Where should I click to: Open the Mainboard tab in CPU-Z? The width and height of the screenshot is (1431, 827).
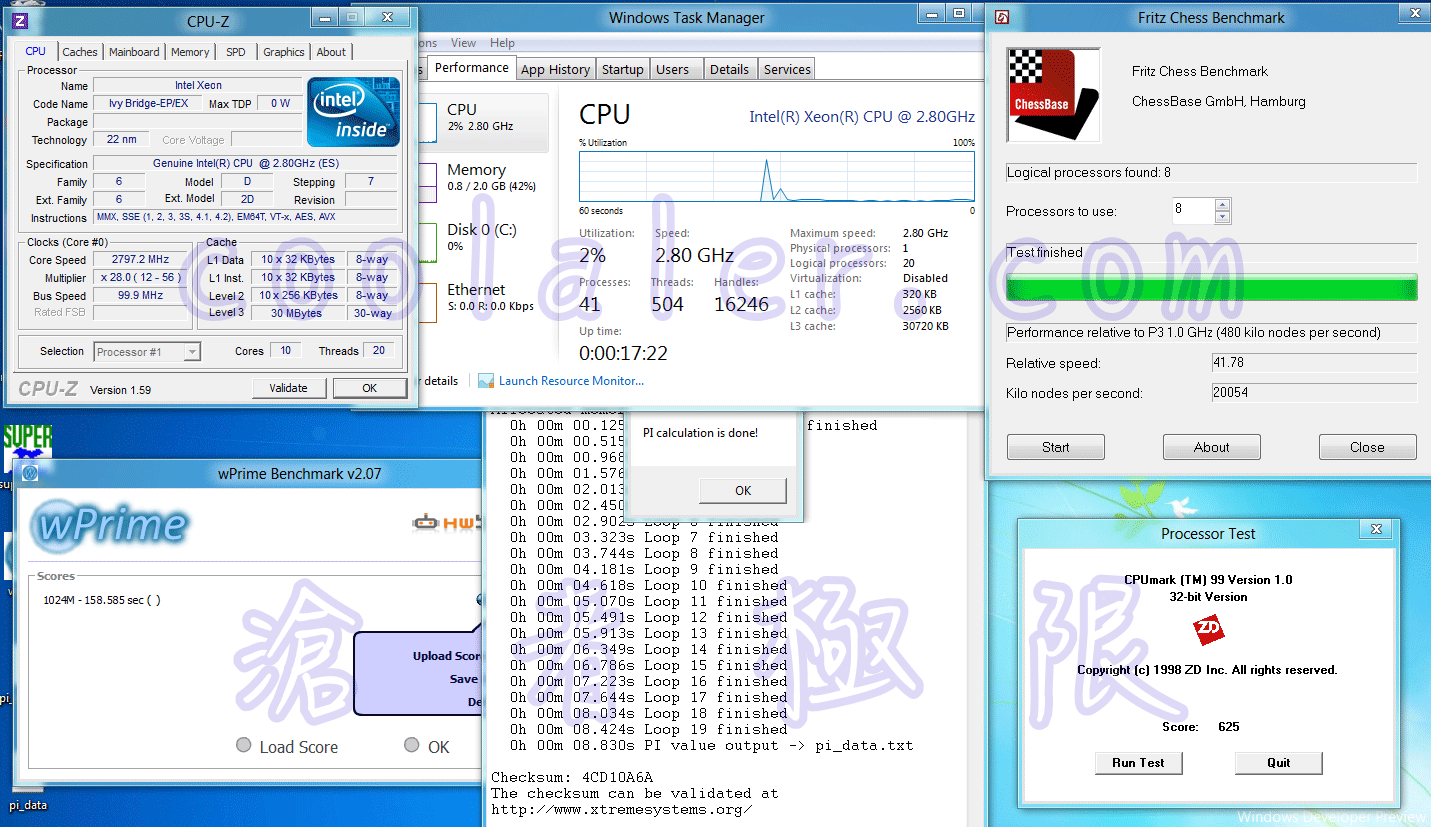(x=134, y=52)
